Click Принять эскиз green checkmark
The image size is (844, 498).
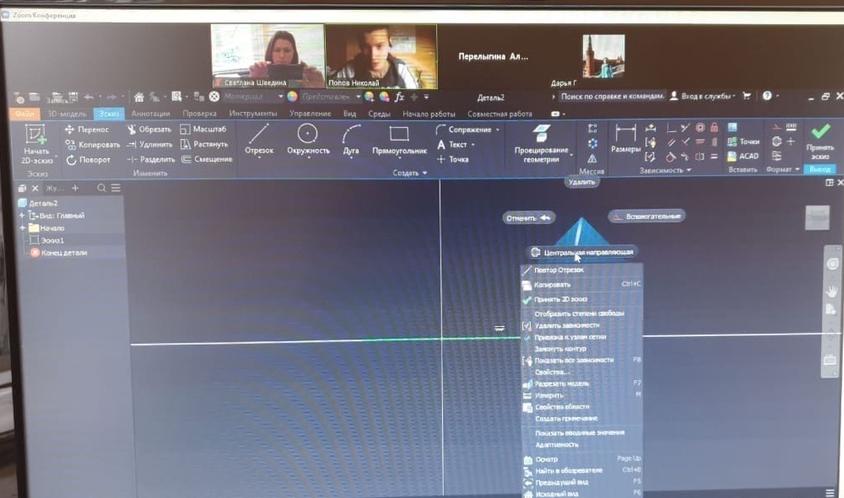coord(820,141)
